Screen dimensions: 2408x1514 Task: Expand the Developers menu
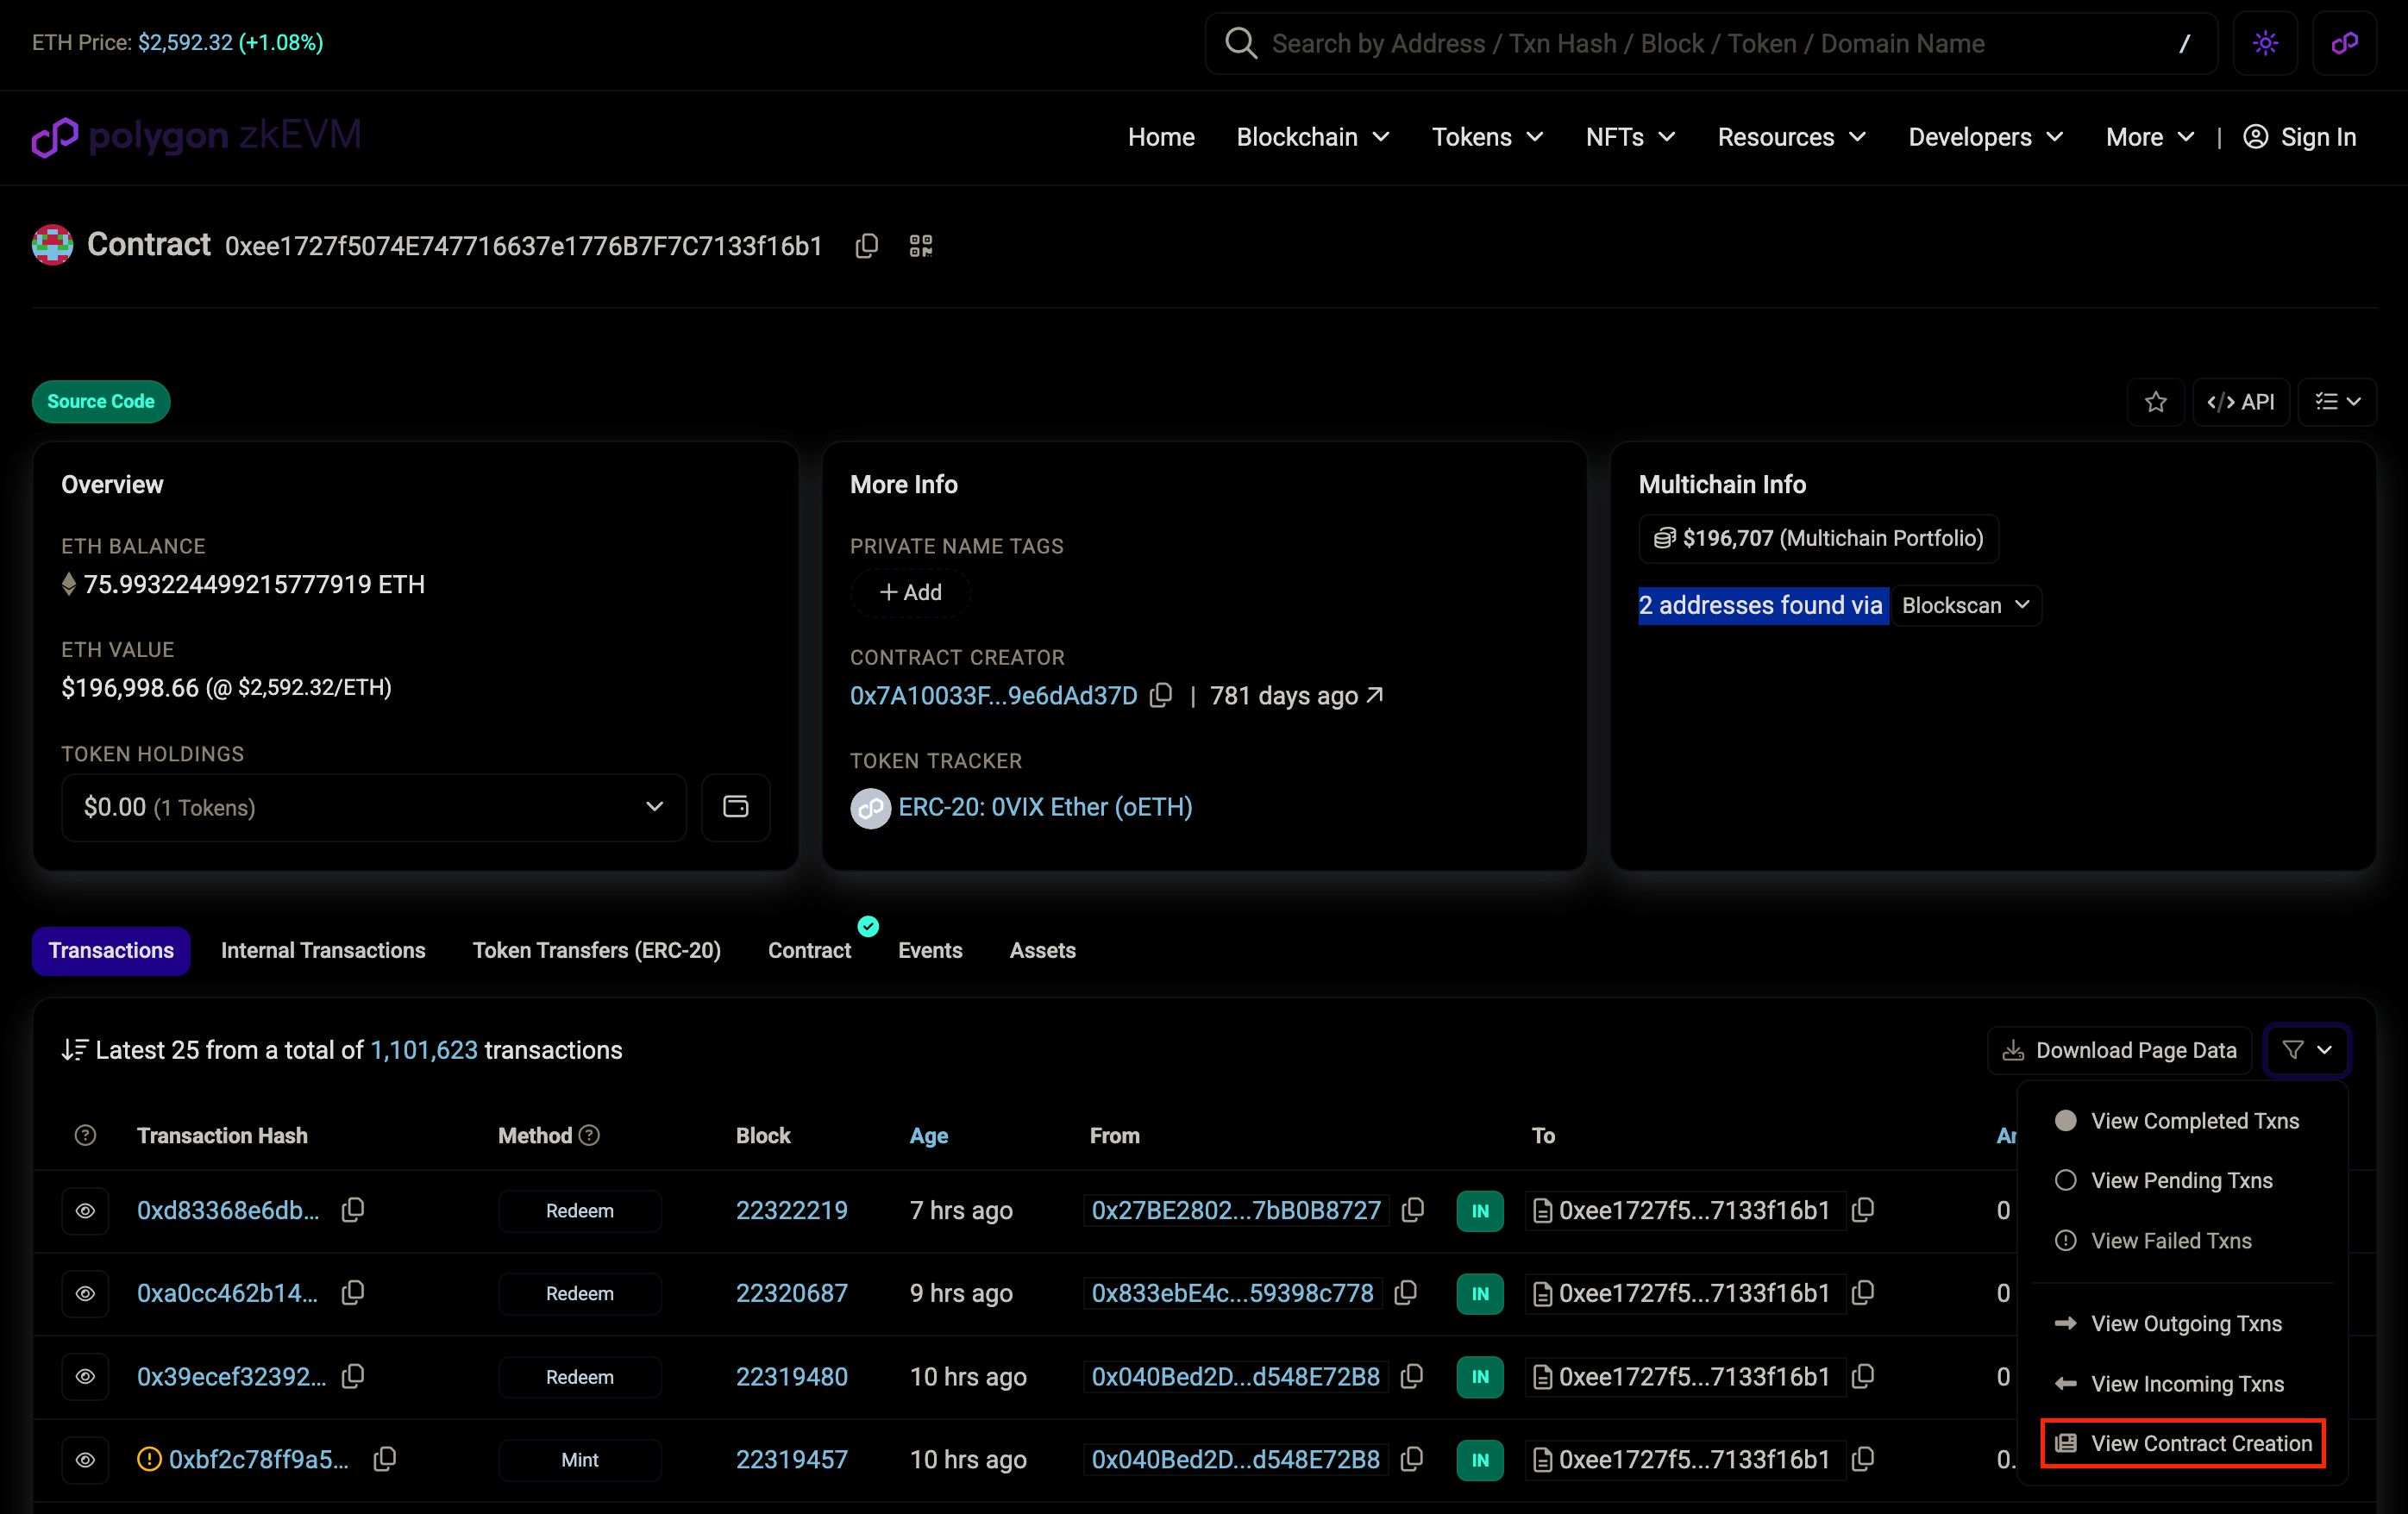(1985, 137)
